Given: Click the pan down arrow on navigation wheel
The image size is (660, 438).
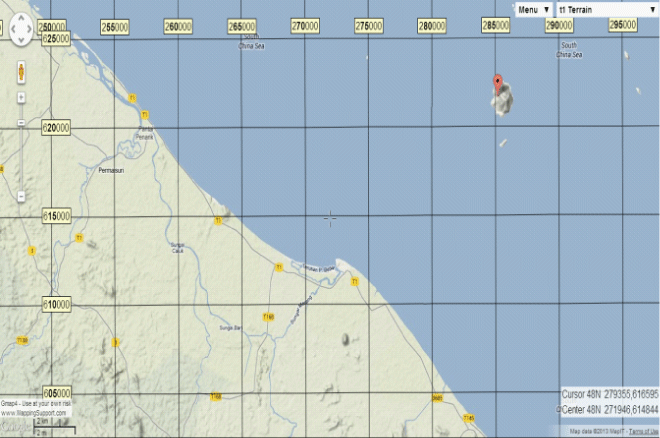Looking at the screenshot, I should point(22,41).
